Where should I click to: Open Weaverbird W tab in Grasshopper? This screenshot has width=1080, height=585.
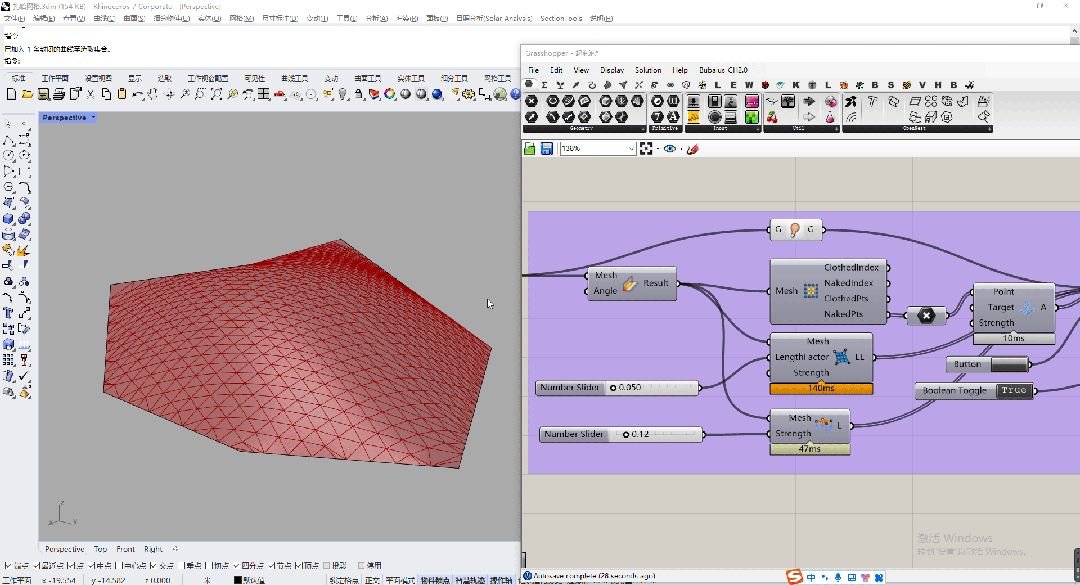(x=749, y=85)
